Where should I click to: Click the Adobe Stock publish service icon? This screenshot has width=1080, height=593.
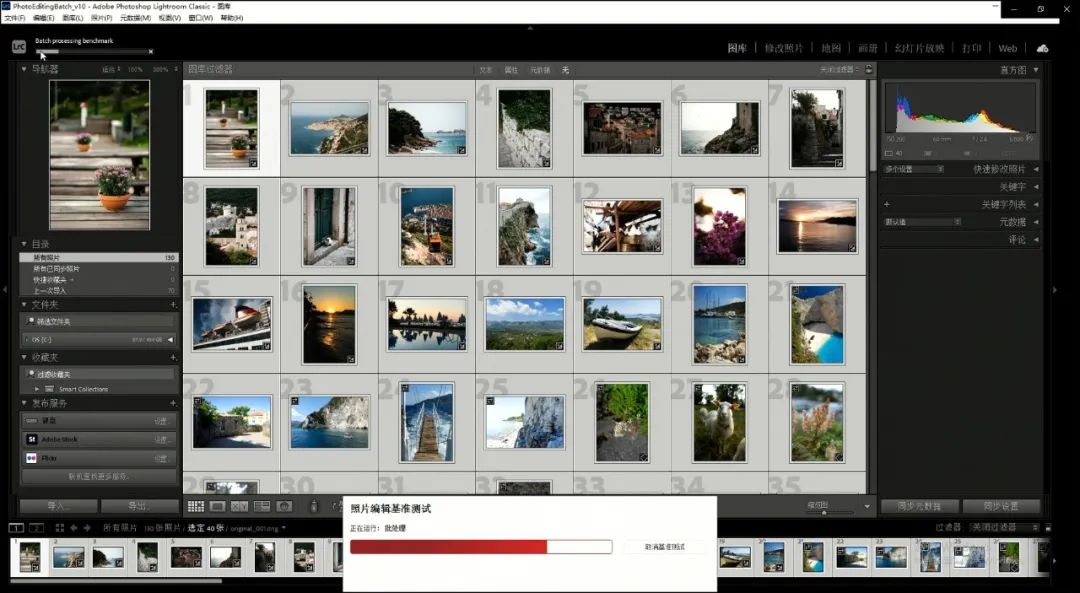(31, 439)
